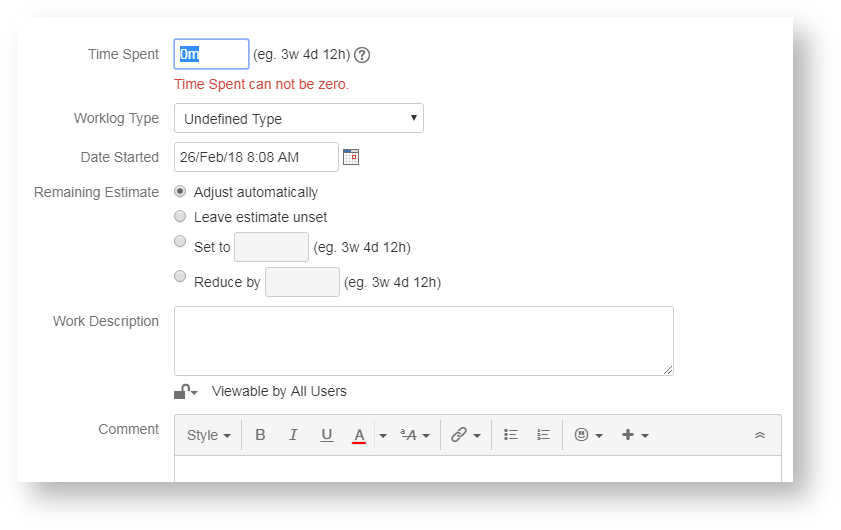
Task: Select the 'Set to' radio button
Action: coord(180,241)
